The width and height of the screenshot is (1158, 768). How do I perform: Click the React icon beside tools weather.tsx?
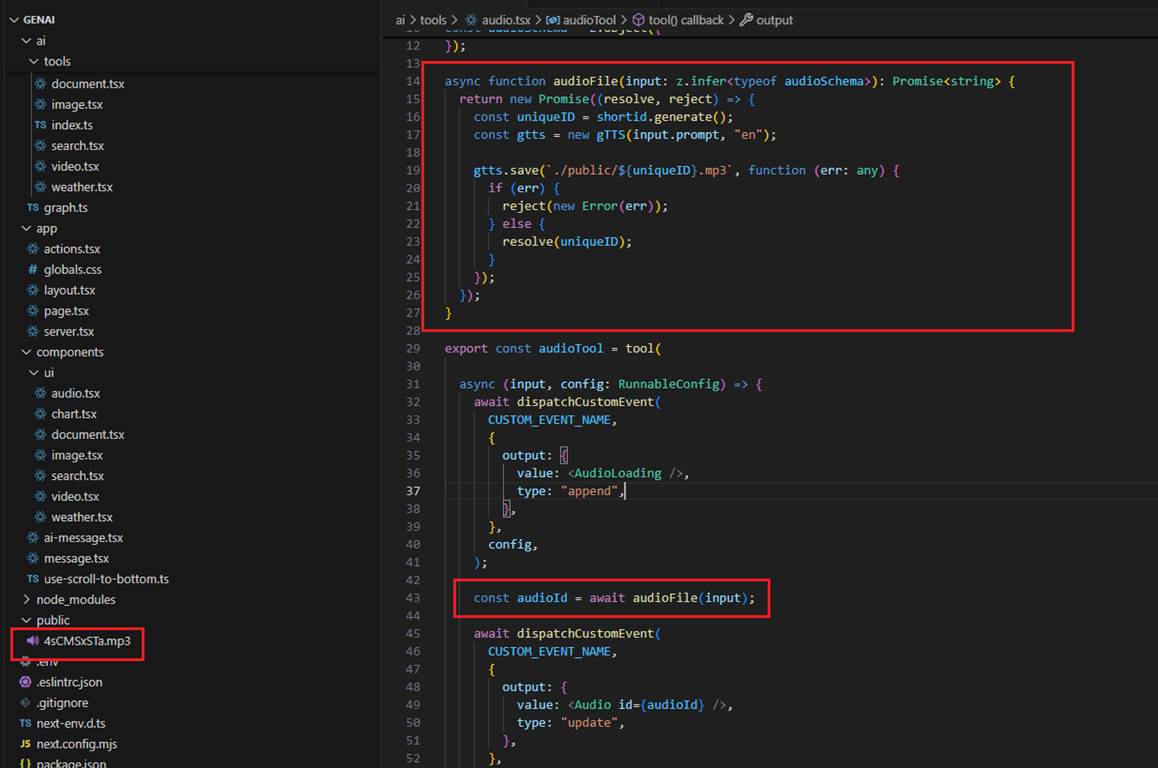[x=41, y=187]
